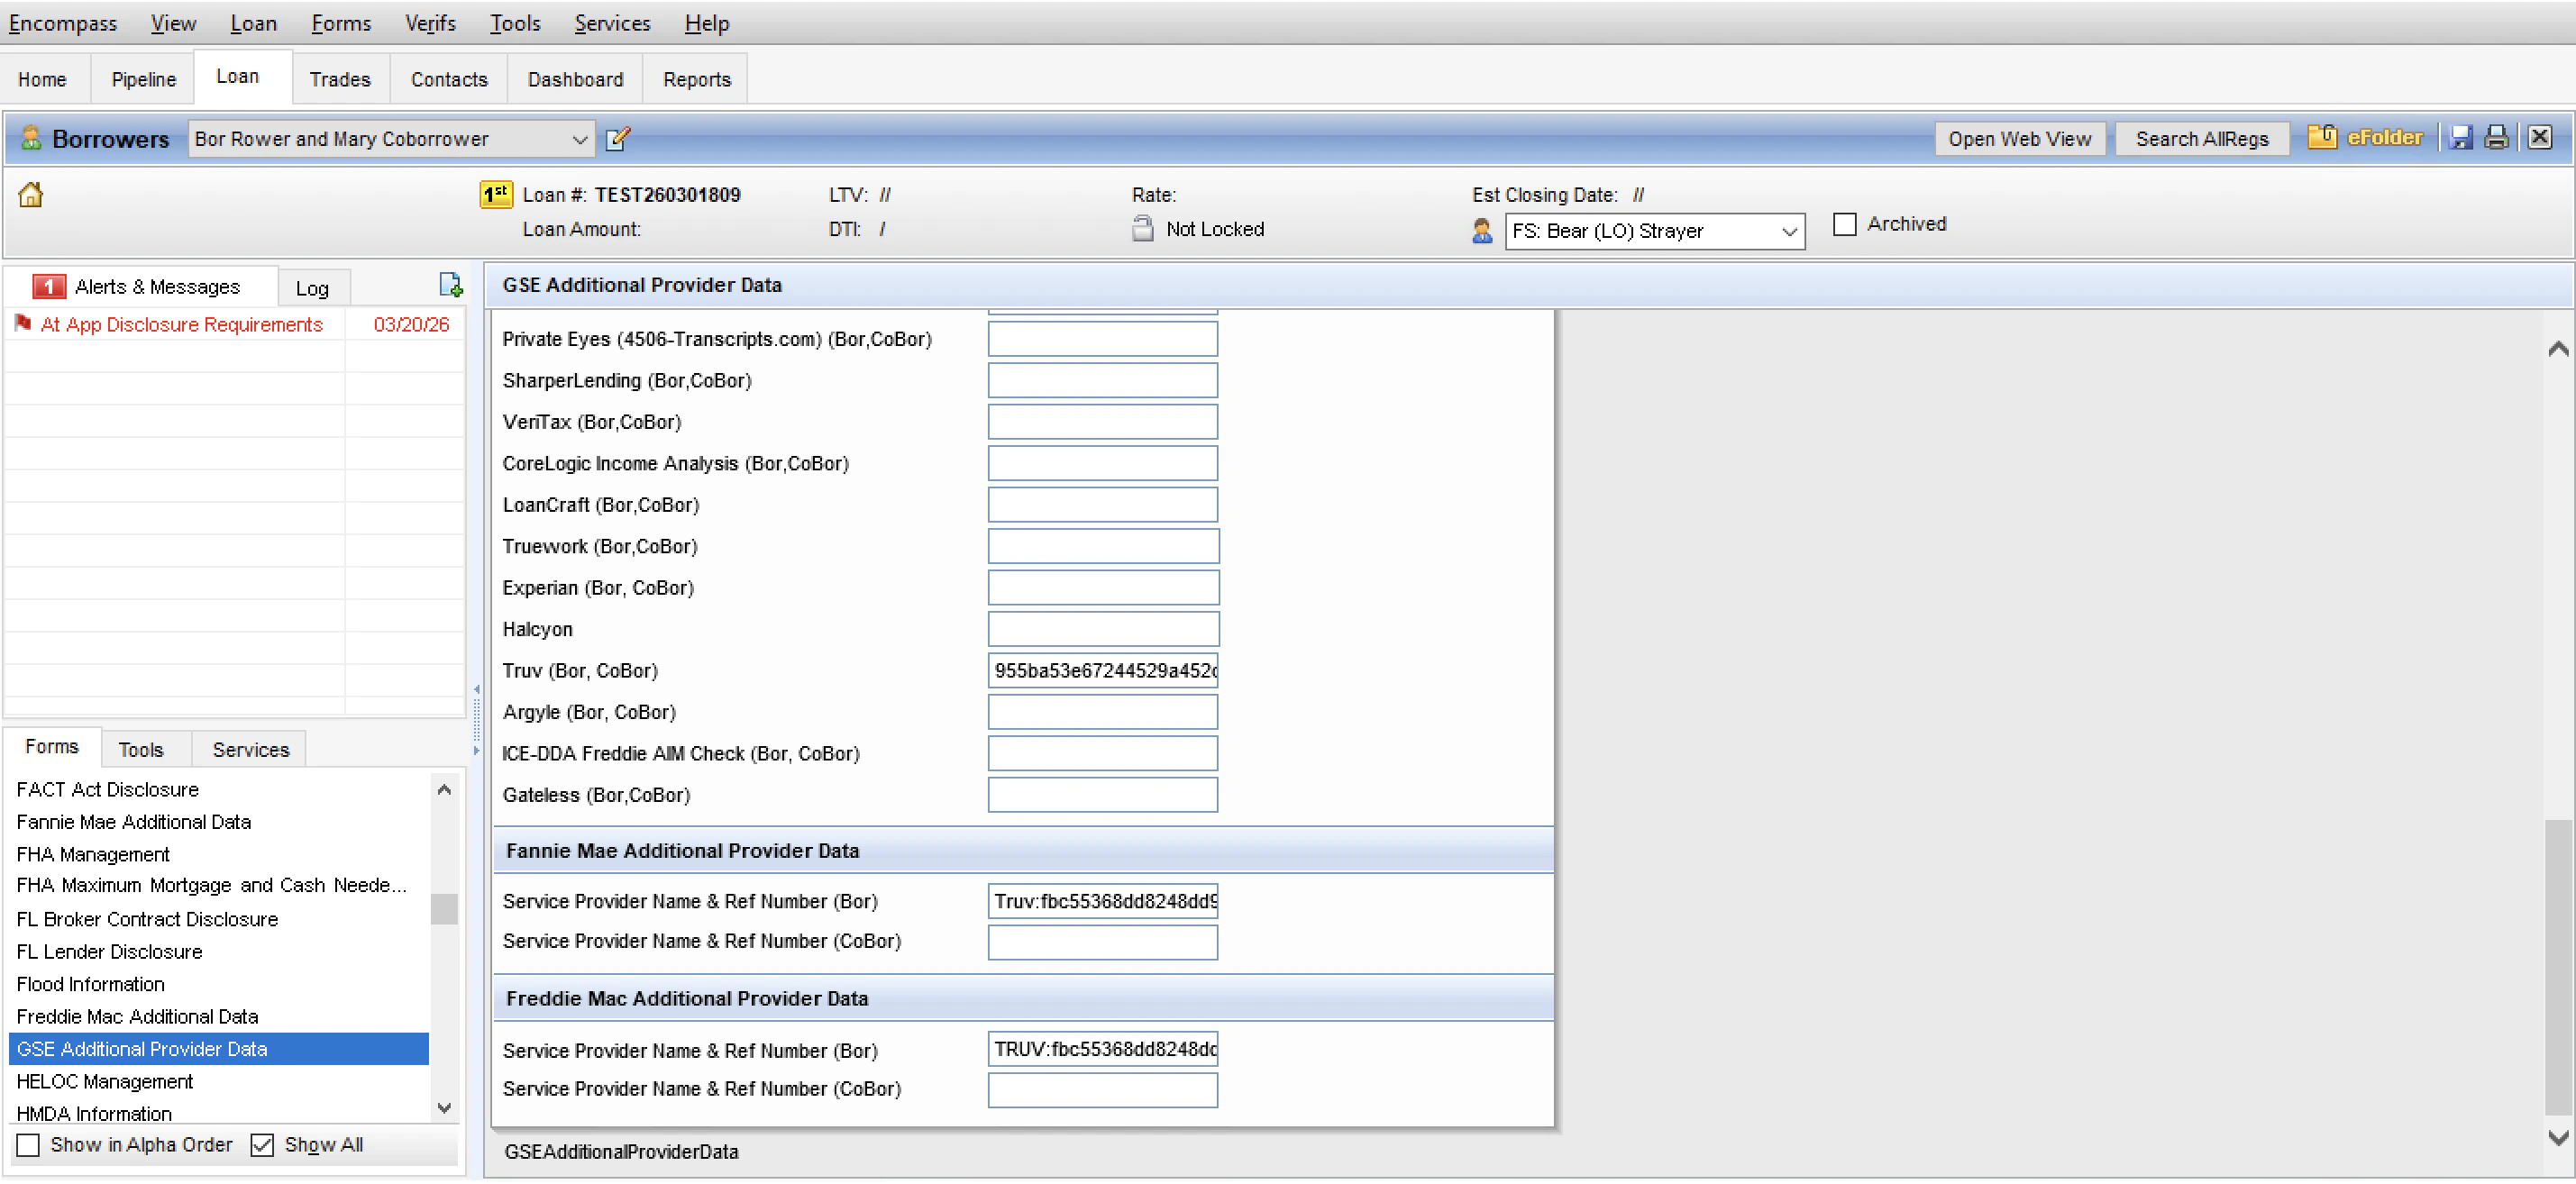Click the loan officer person icon

coord(1481,231)
